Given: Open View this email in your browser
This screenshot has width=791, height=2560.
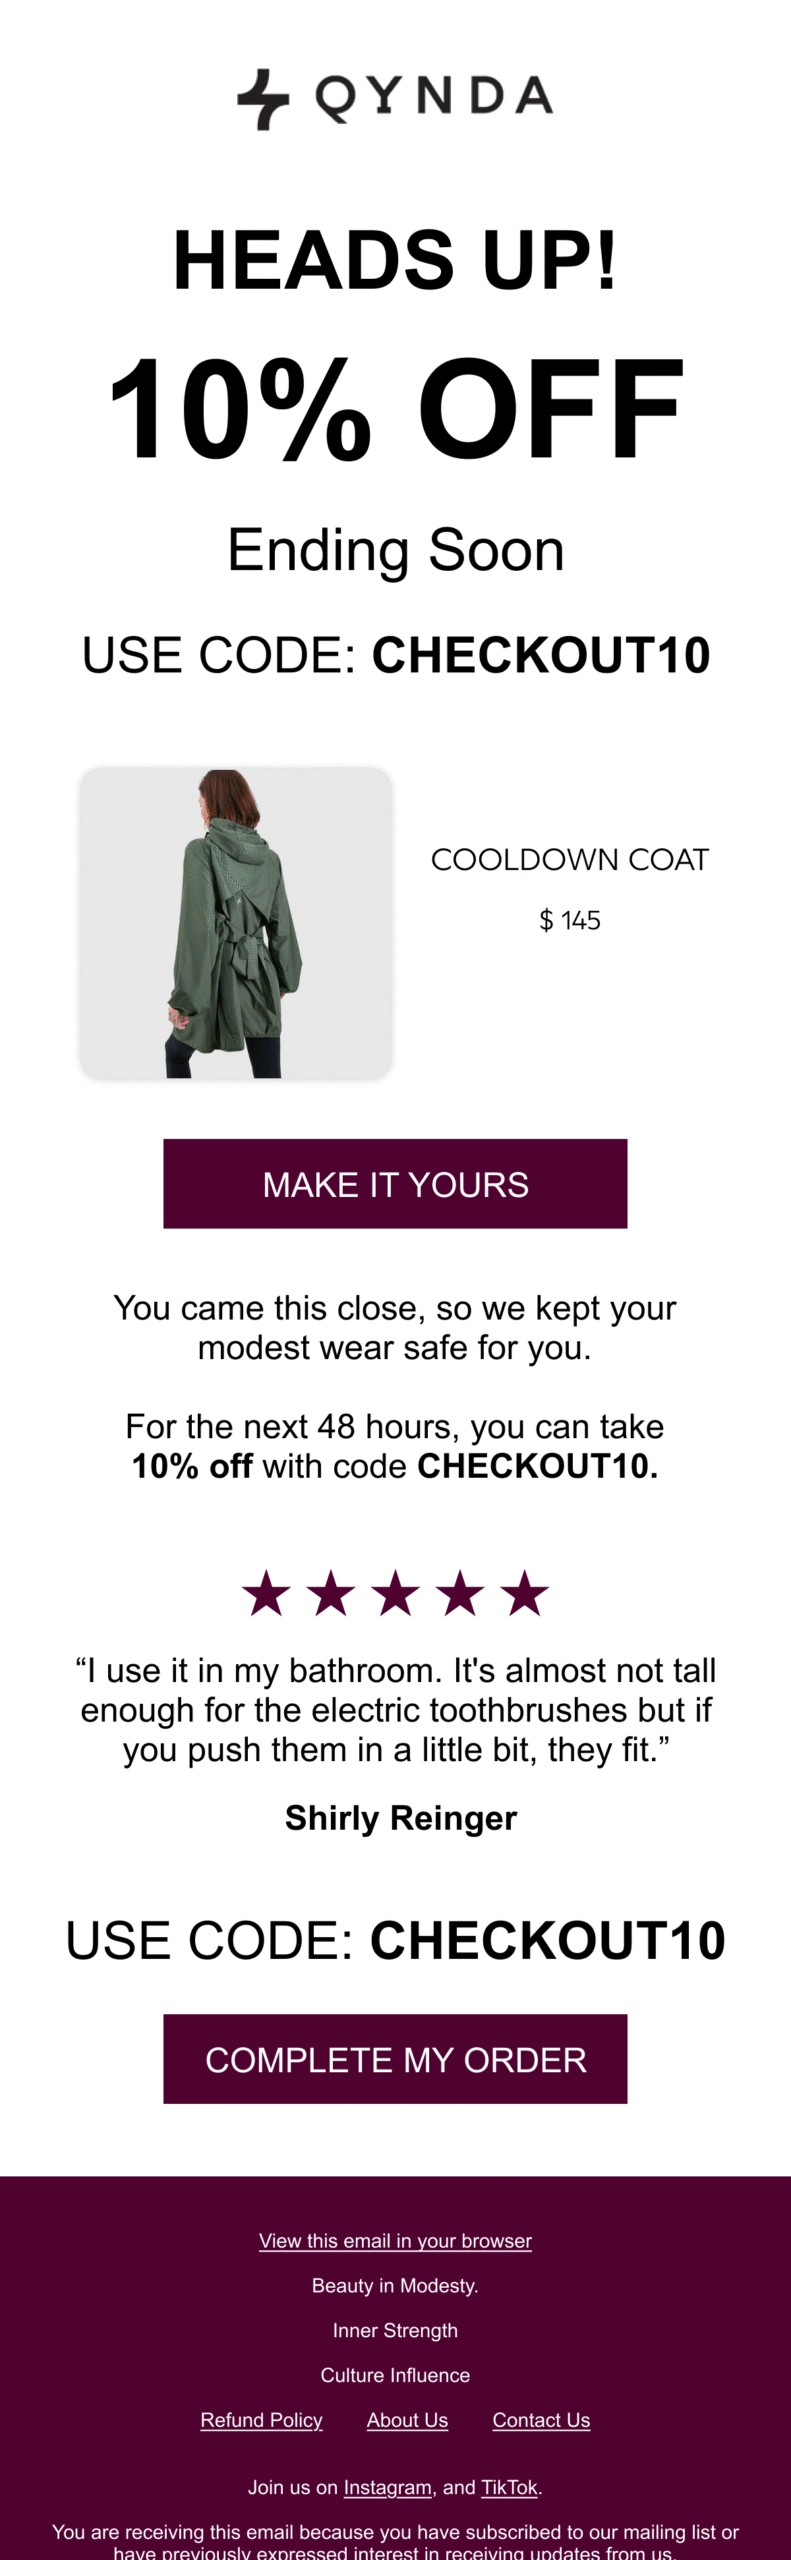Looking at the screenshot, I should tap(395, 2240).
